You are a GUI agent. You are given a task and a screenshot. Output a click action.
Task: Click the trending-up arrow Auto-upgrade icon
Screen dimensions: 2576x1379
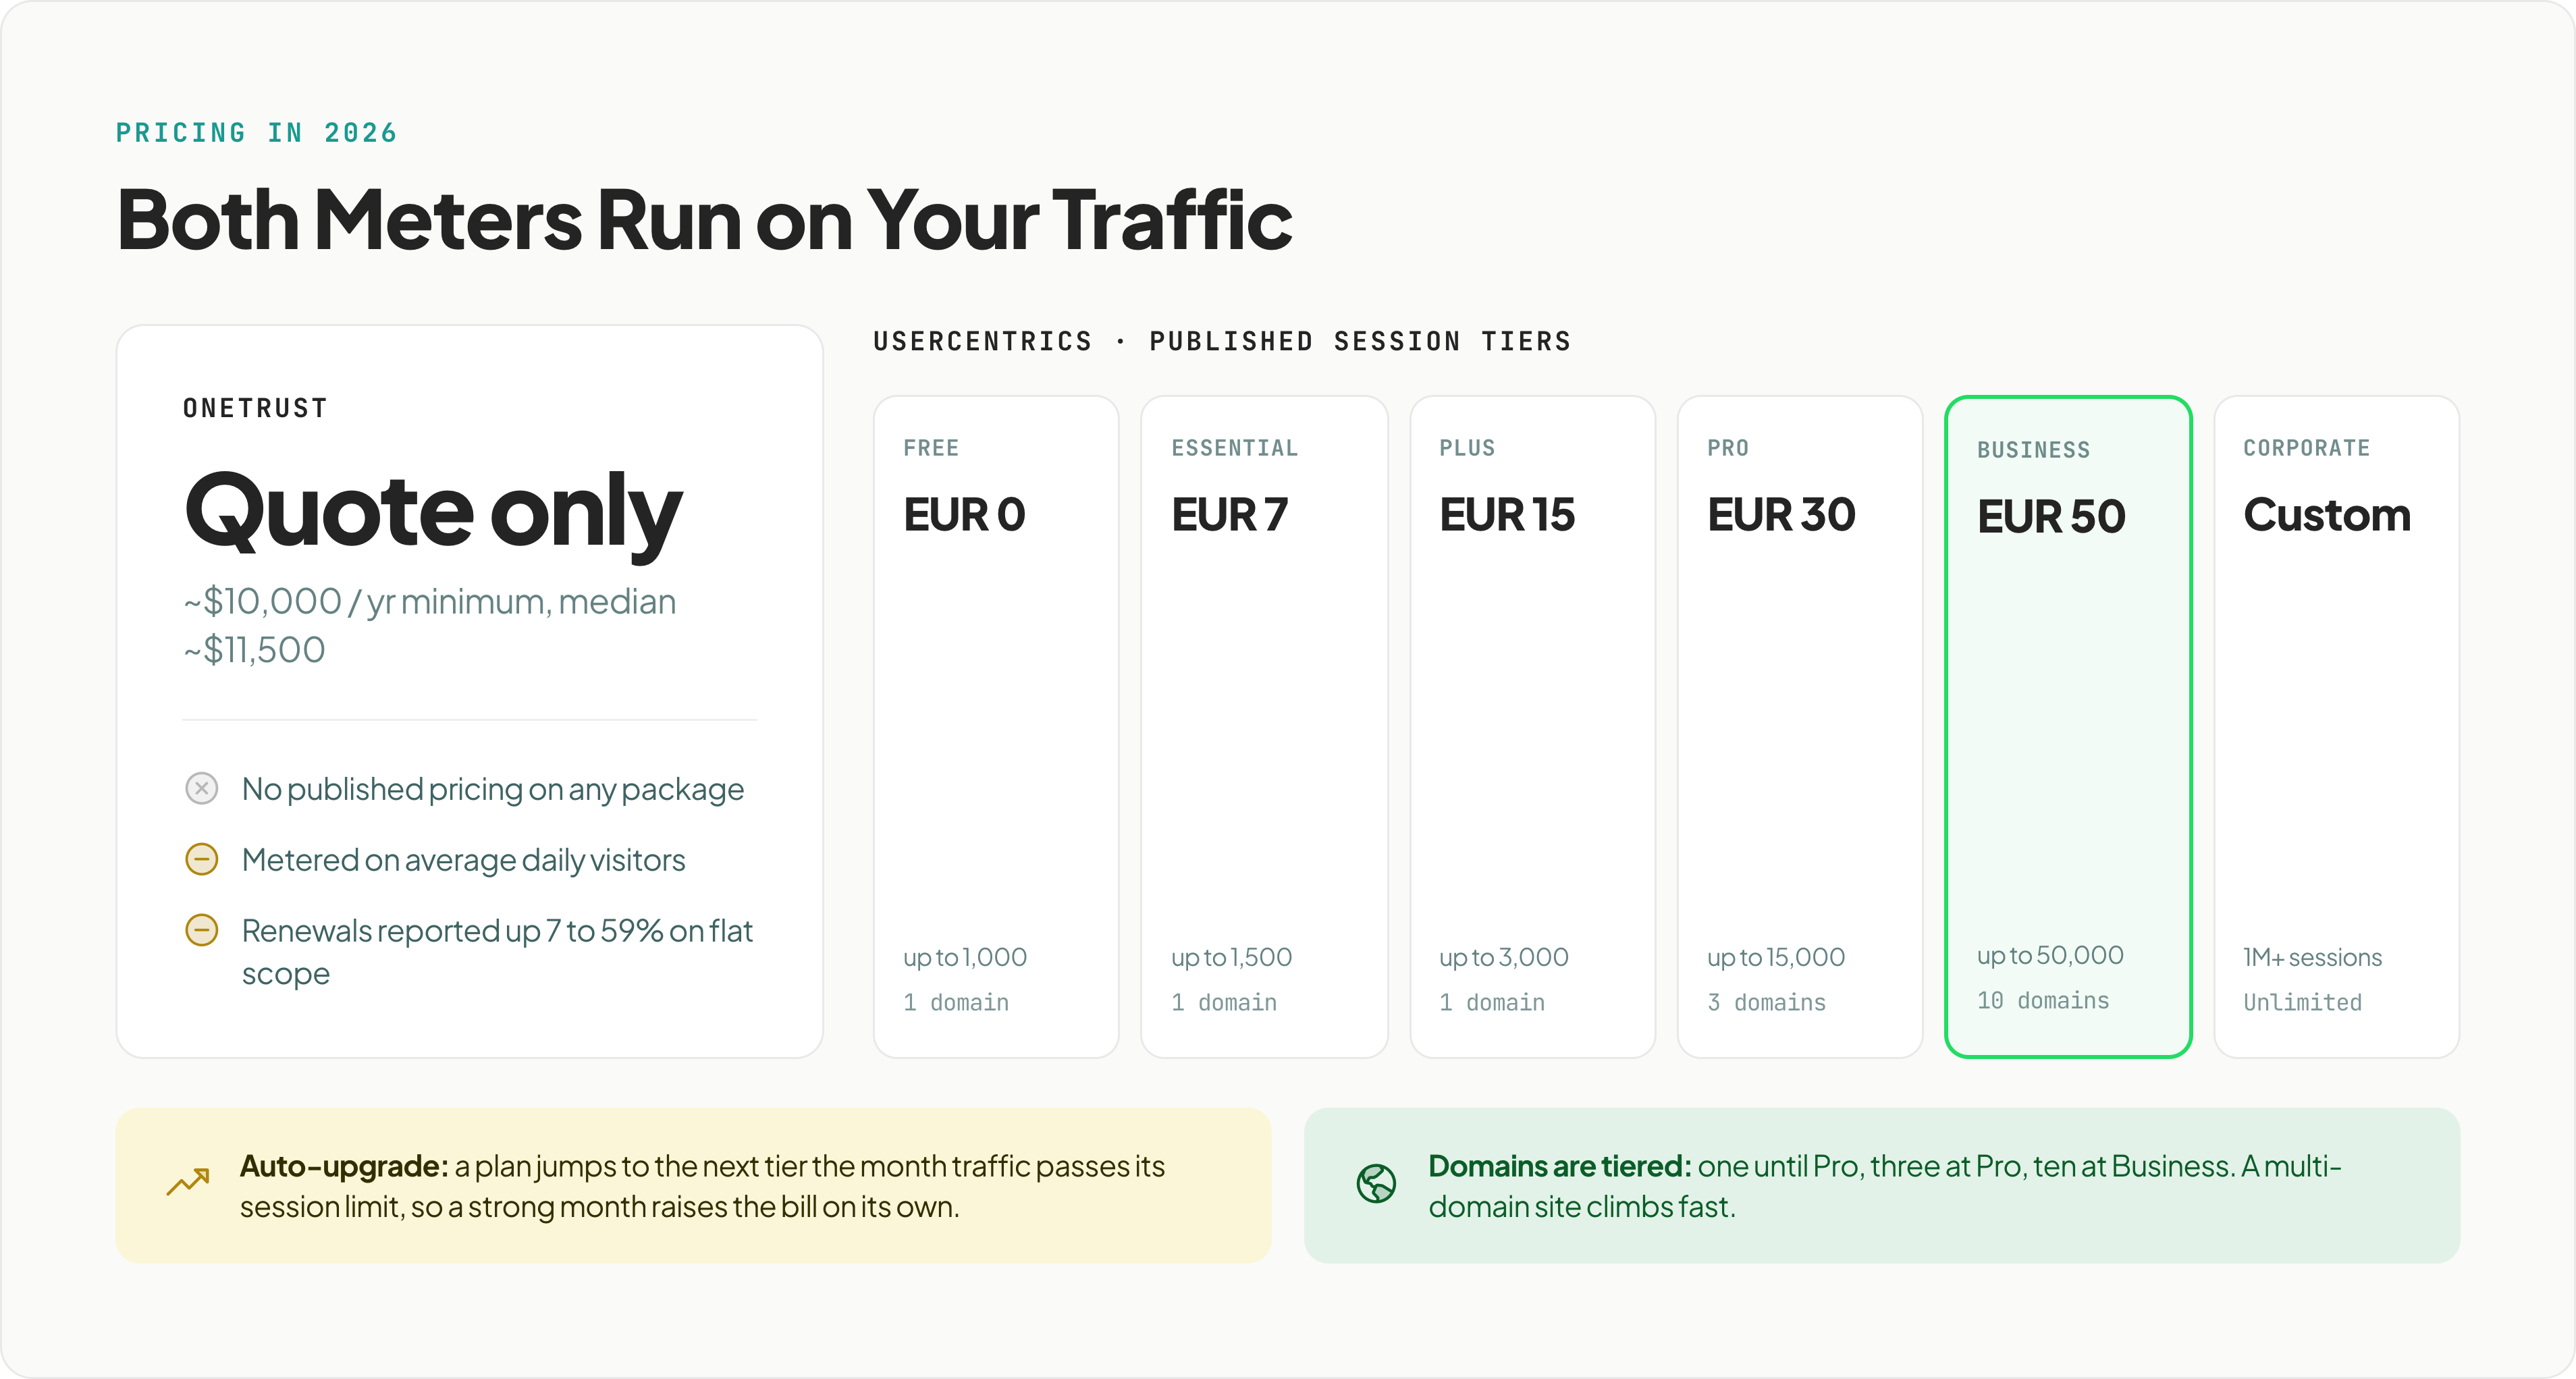pos(188,1183)
